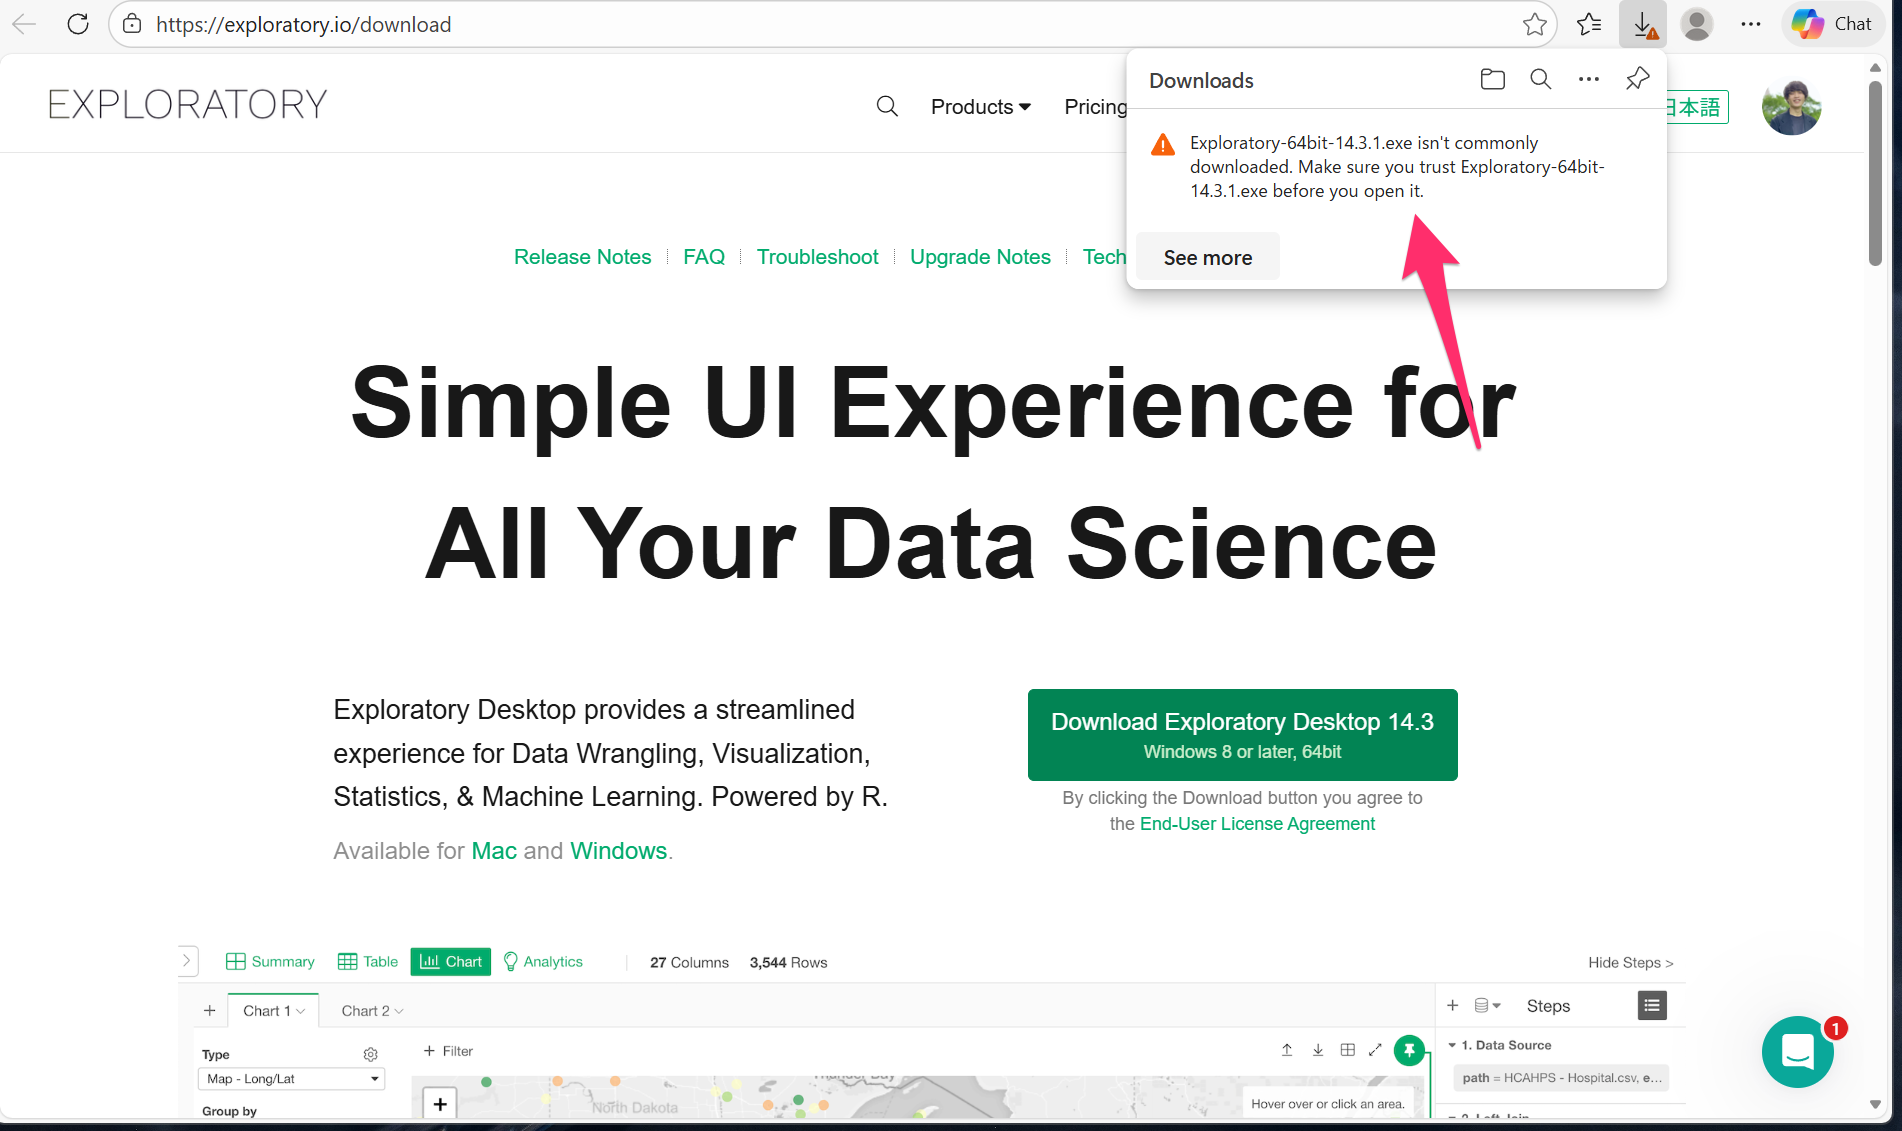Screen dimensions: 1902x1131
Task: Click the browser refresh button
Action: click(x=78, y=24)
